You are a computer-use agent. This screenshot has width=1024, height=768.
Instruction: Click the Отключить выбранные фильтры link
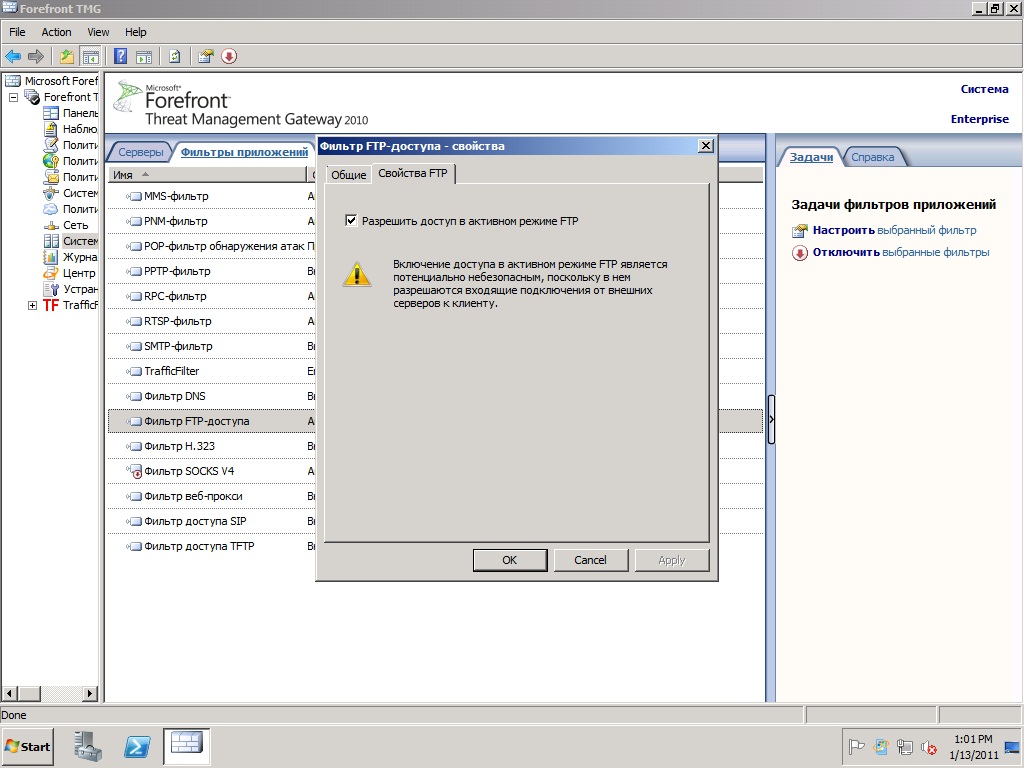click(x=901, y=253)
